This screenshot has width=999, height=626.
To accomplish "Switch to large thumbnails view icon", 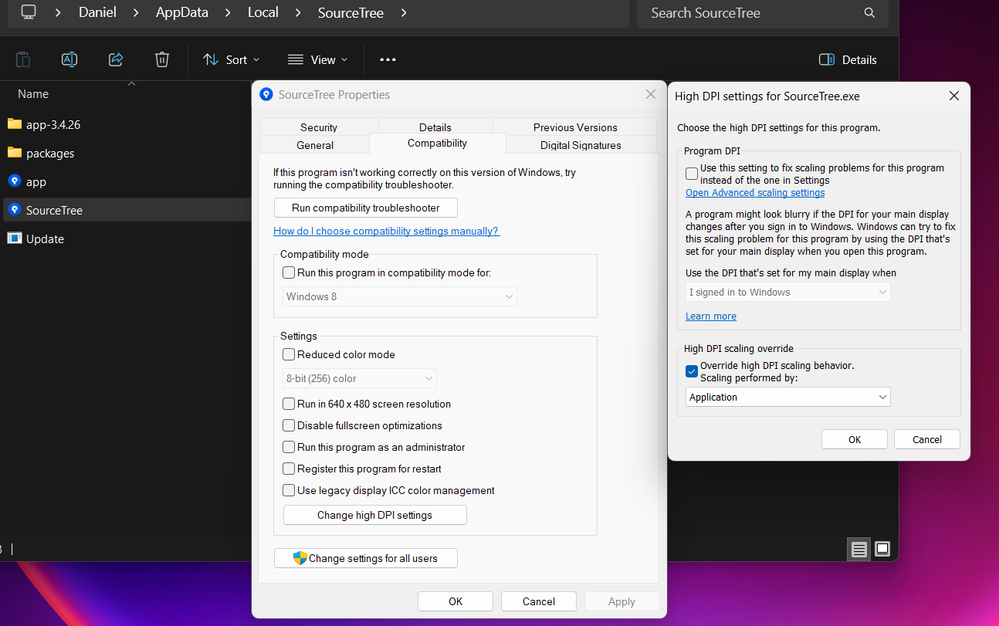I will click(x=882, y=549).
